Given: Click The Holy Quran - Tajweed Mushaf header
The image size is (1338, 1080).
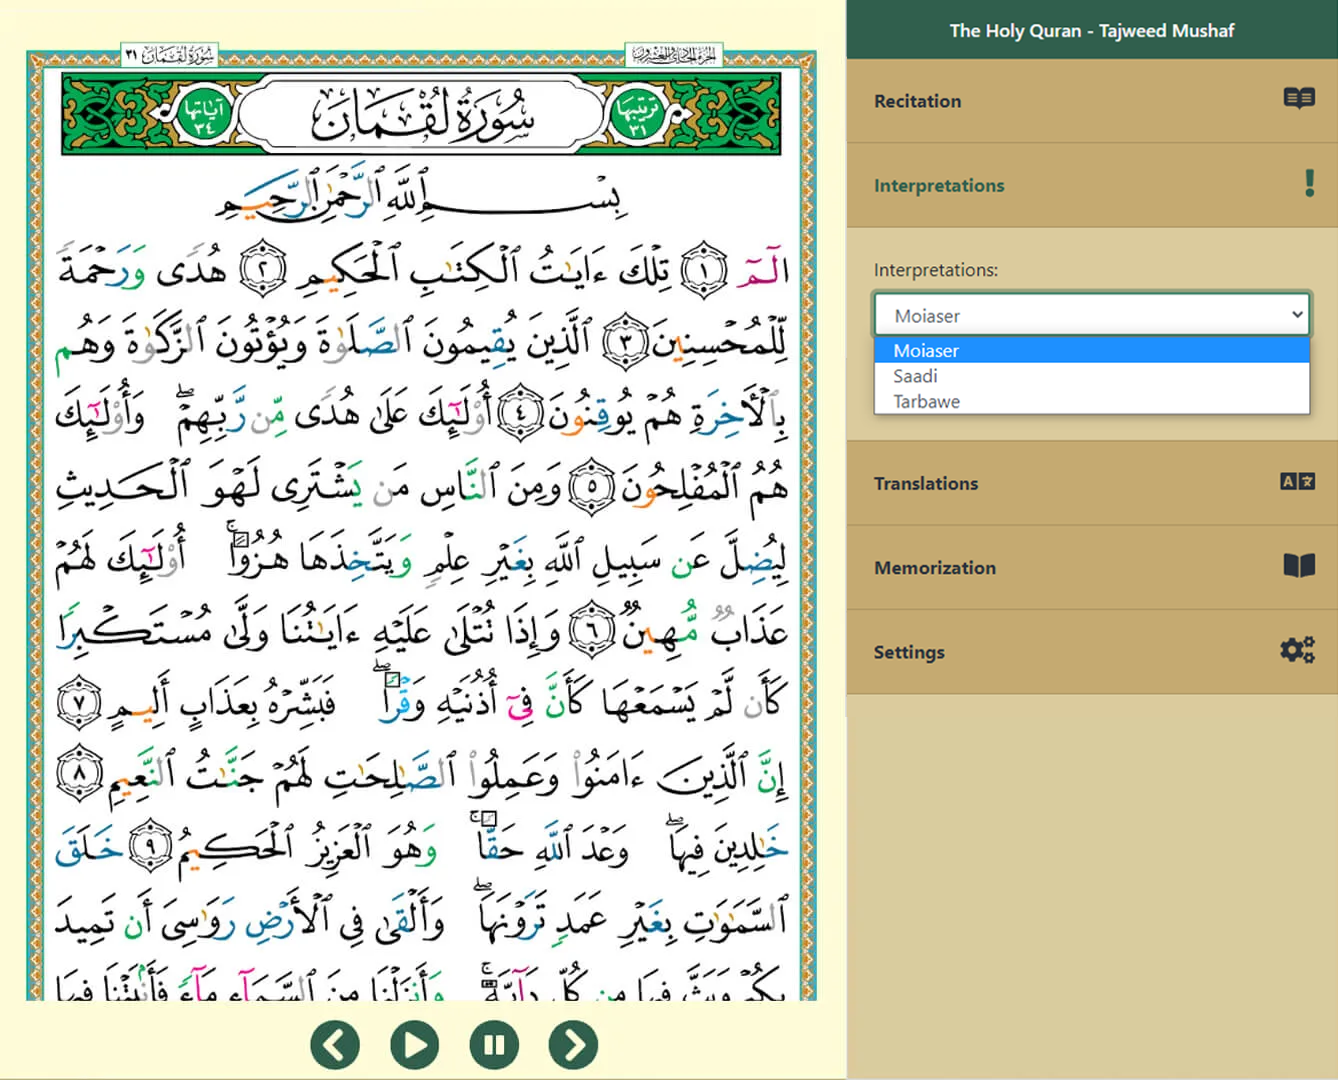Looking at the screenshot, I should (1092, 30).
